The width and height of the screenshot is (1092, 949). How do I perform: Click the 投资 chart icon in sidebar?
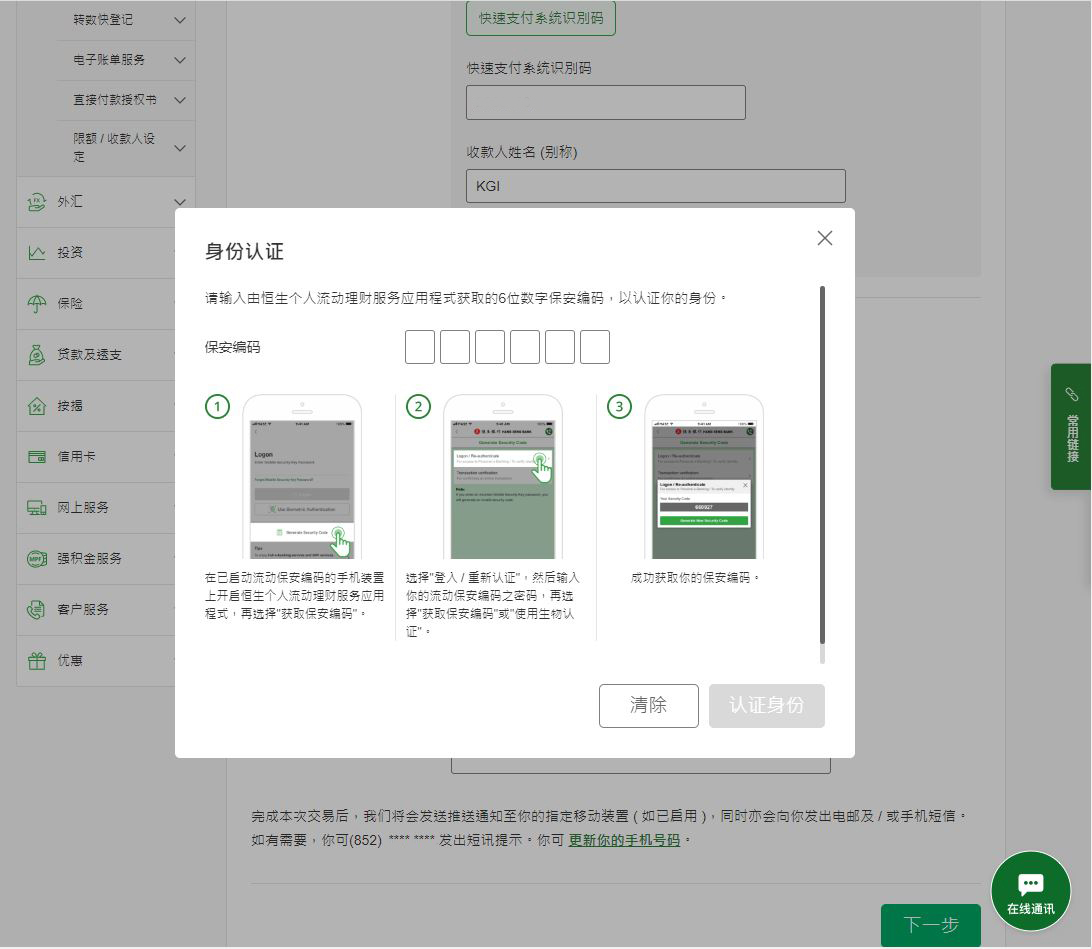(x=37, y=253)
